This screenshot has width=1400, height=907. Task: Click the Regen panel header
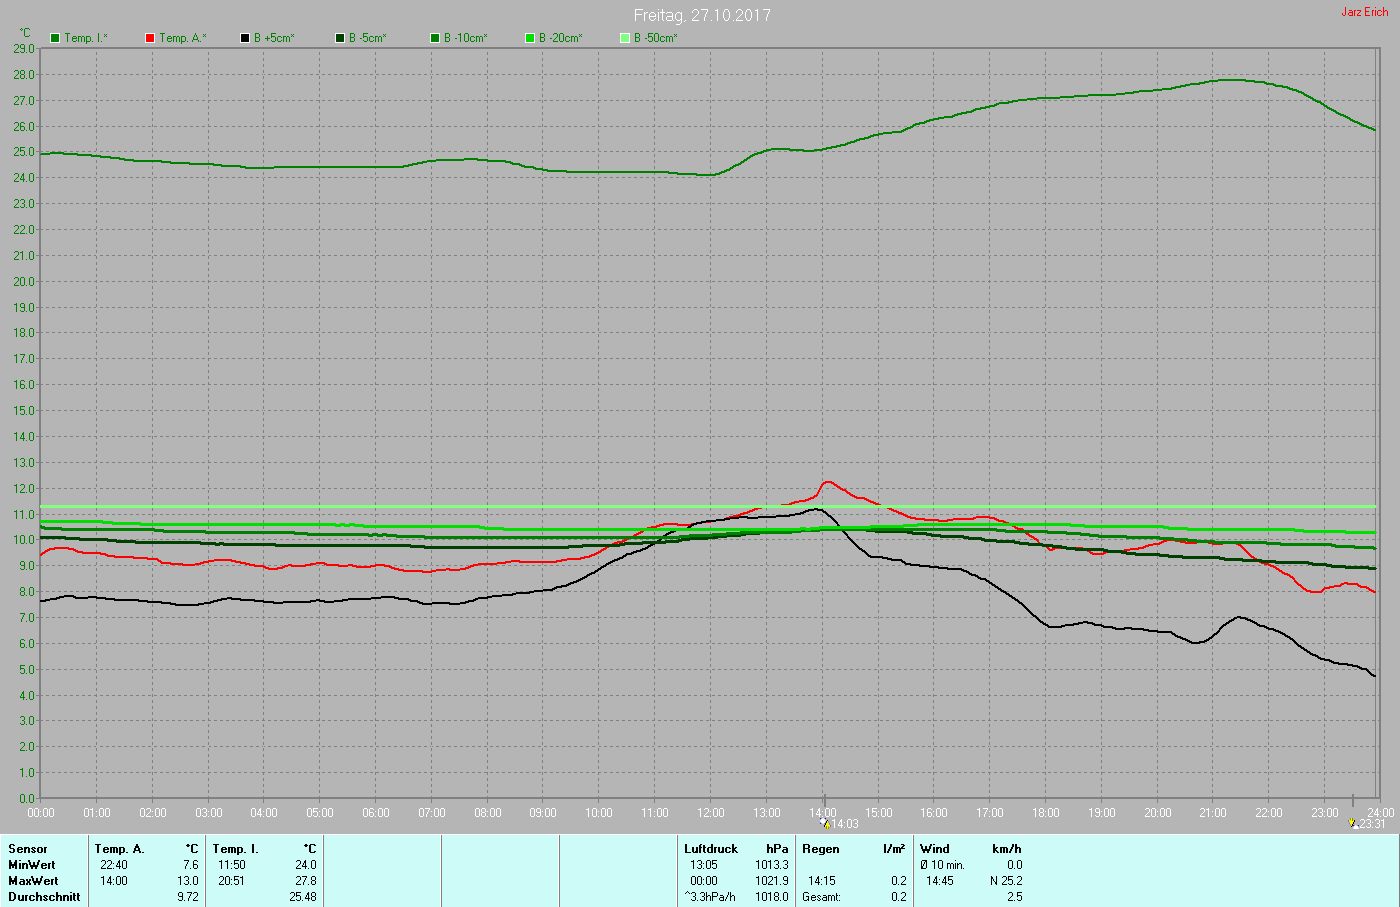tap(821, 849)
